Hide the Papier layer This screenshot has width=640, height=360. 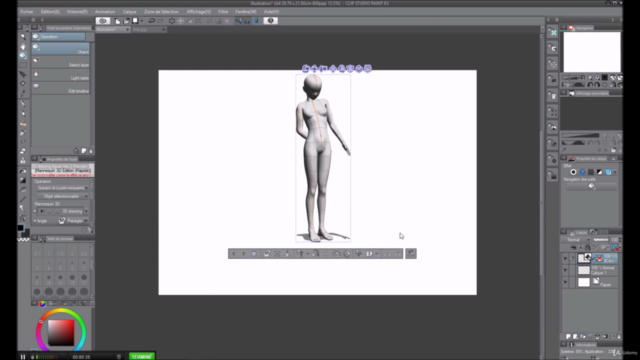point(565,282)
